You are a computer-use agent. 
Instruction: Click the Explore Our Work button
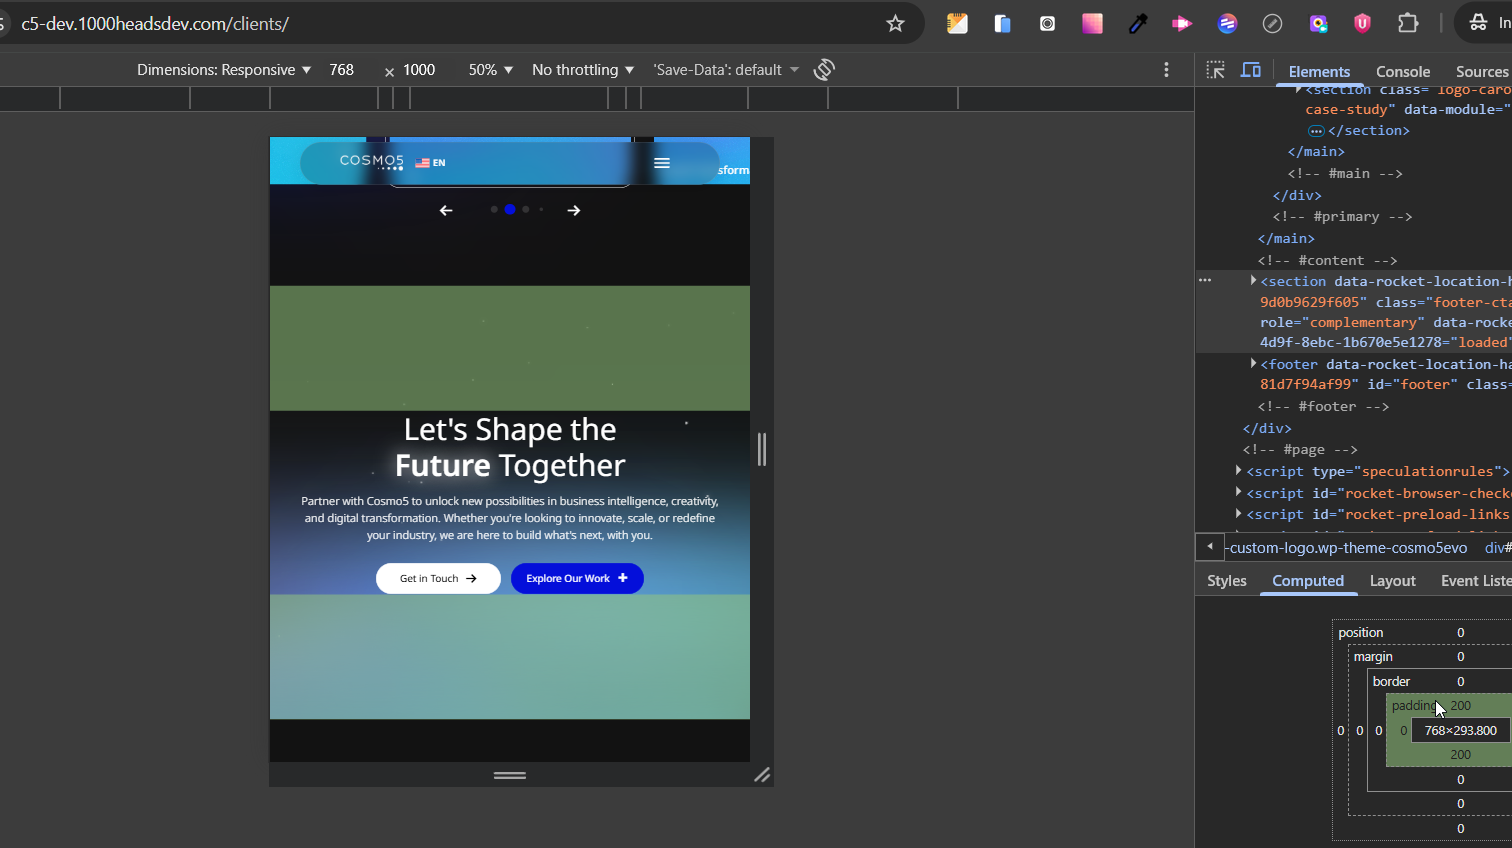(577, 578)
